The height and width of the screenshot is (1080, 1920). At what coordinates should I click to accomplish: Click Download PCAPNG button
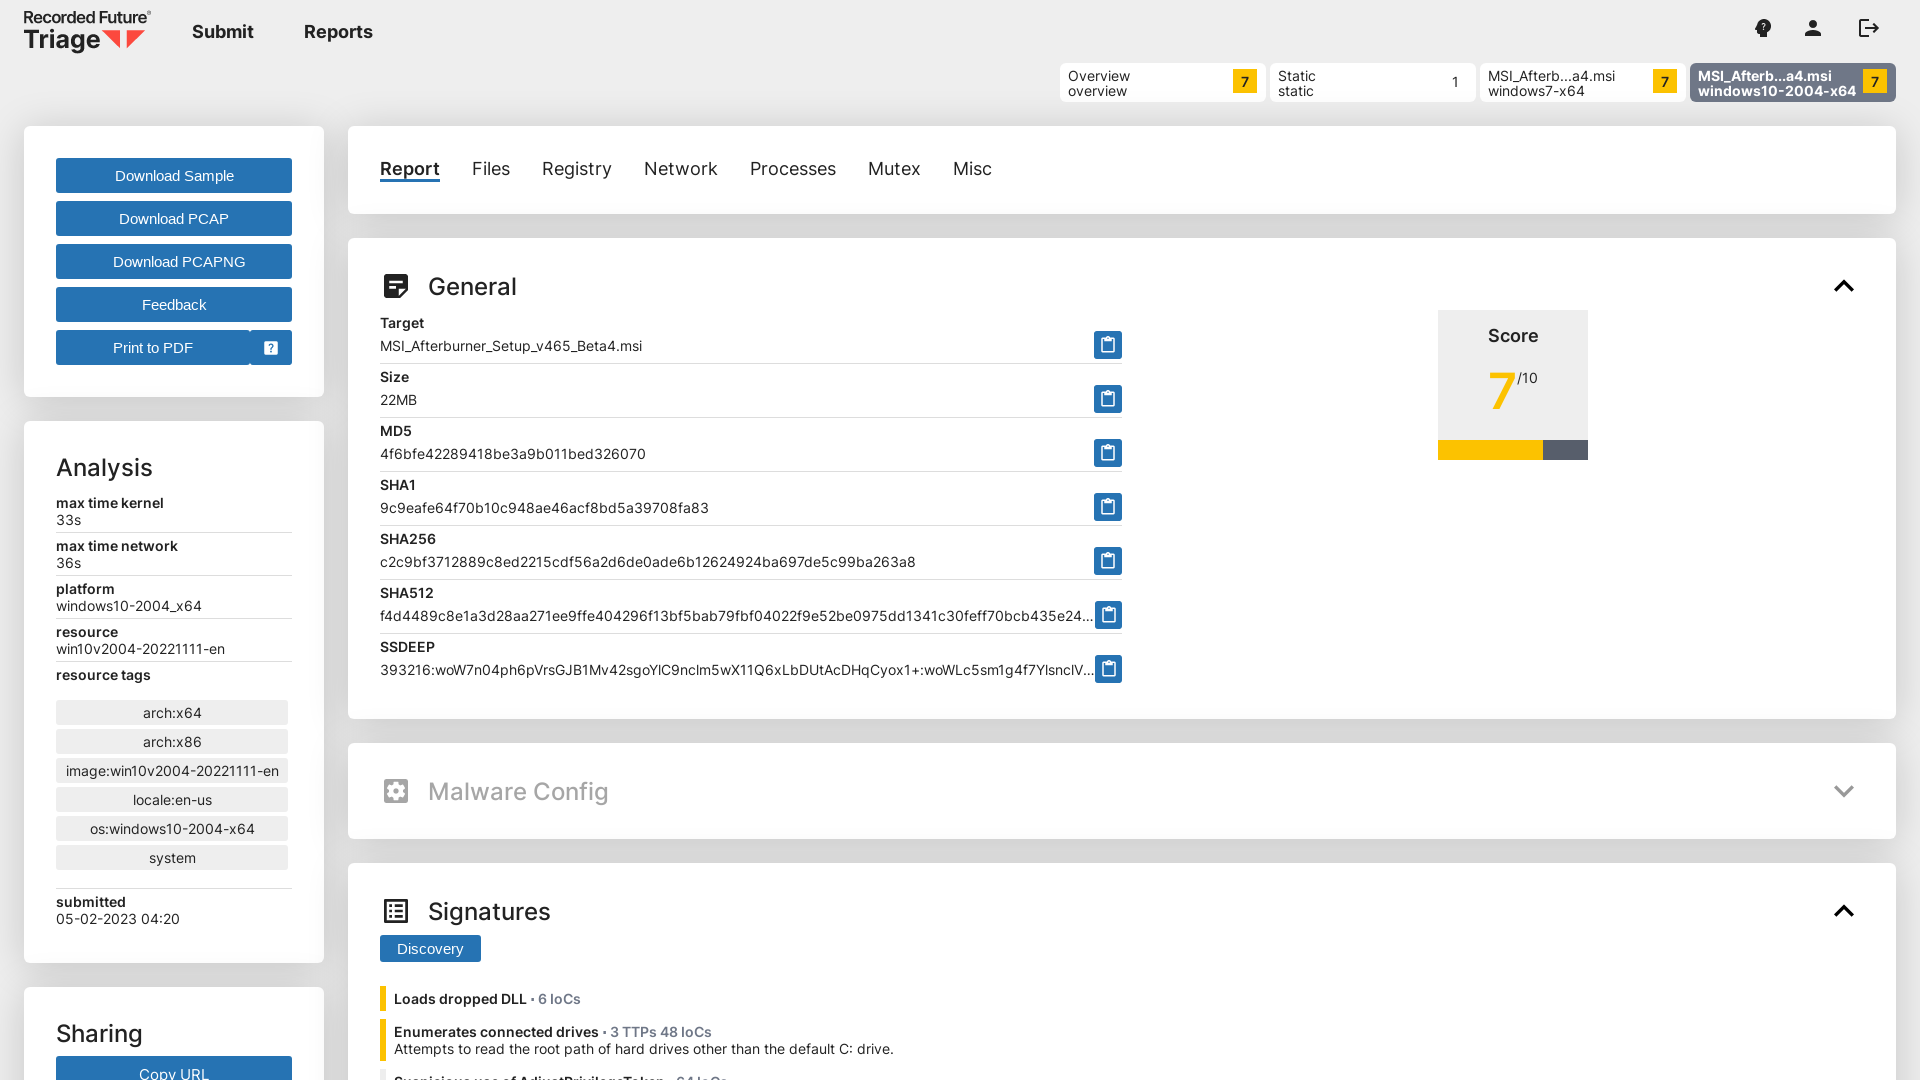coord(174,262)
